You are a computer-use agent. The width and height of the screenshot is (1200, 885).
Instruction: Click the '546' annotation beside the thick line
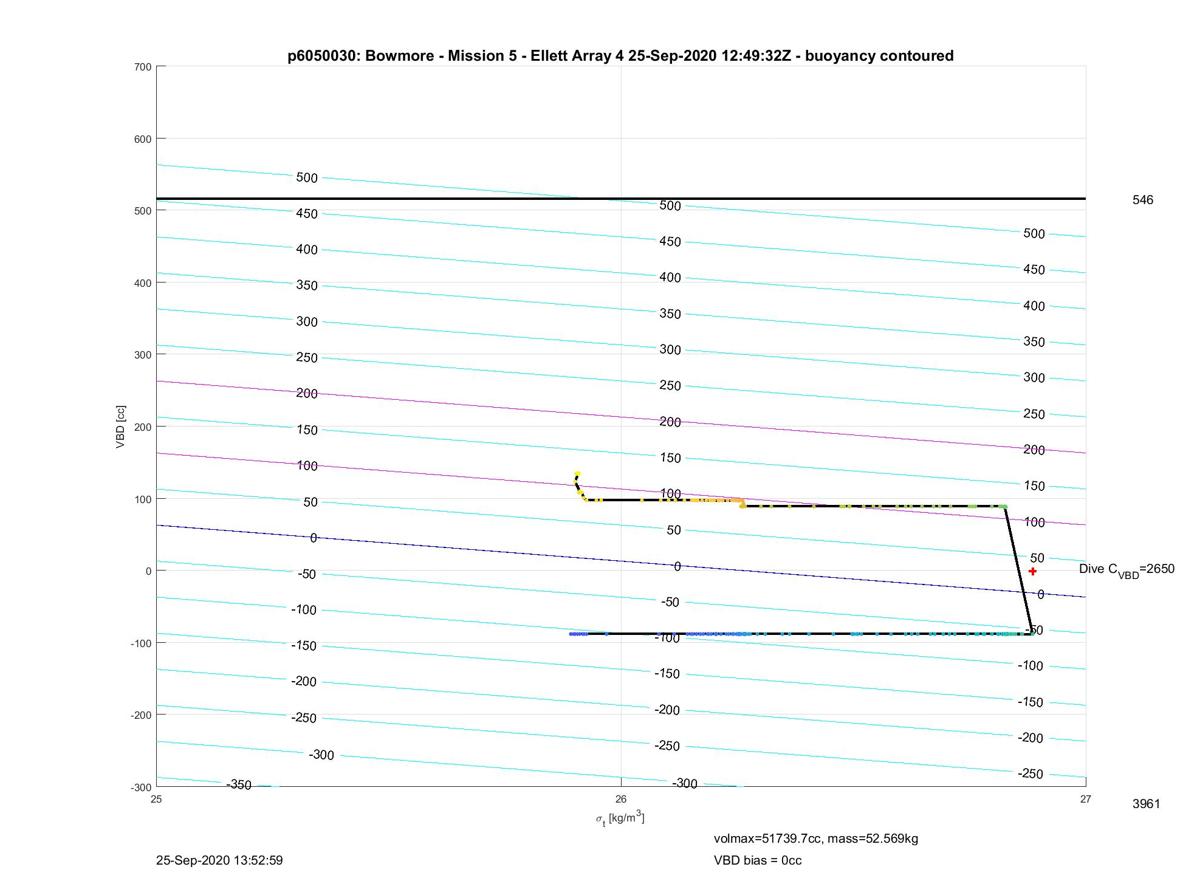(1142, 200)
